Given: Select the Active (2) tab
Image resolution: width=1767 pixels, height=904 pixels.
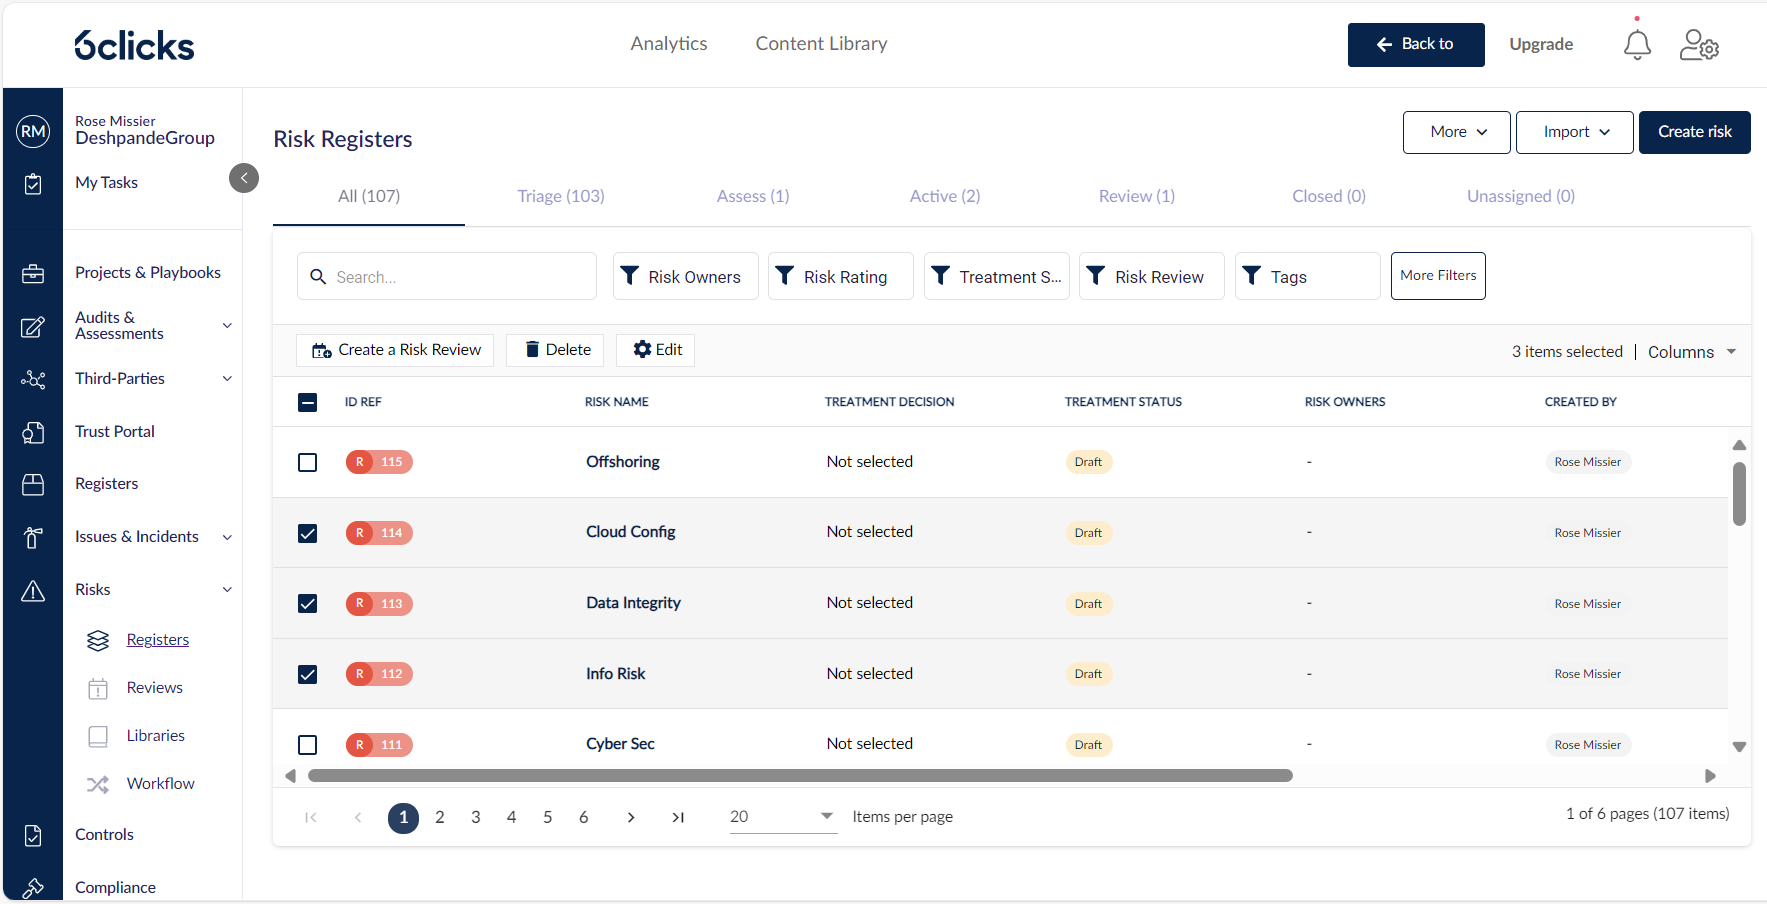Looking at the screenshot, I should click(x=944, y=196).
